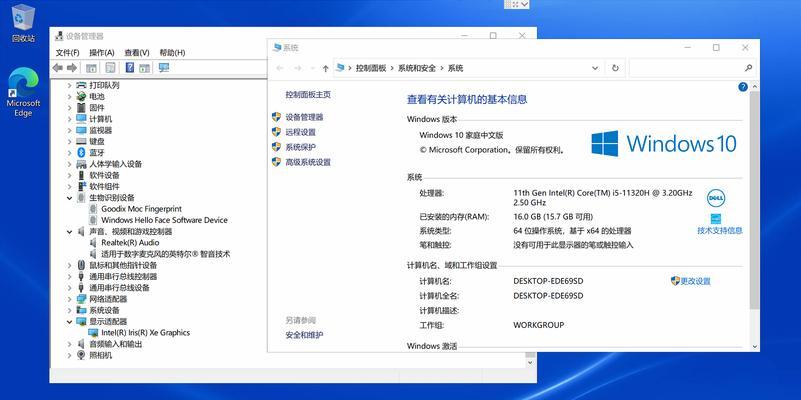Click the System window vertical scrollbar

[755, 199]
